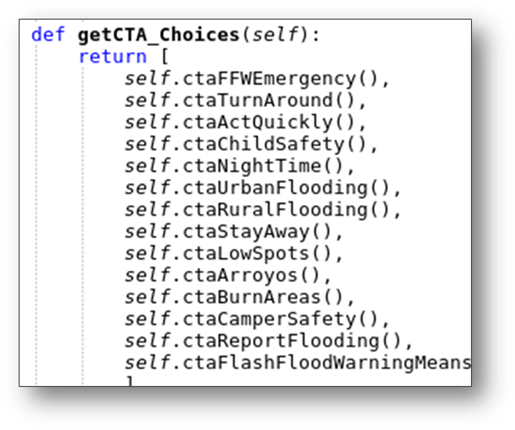
Task: Click the def keyword
Action: (x=48, y=35)
